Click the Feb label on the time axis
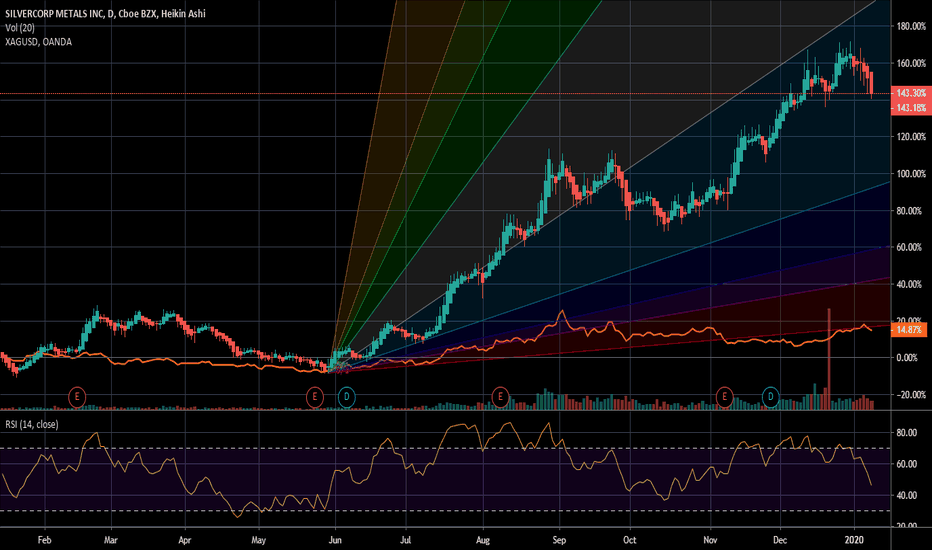The image size is (932, 550). pos(45,540)
